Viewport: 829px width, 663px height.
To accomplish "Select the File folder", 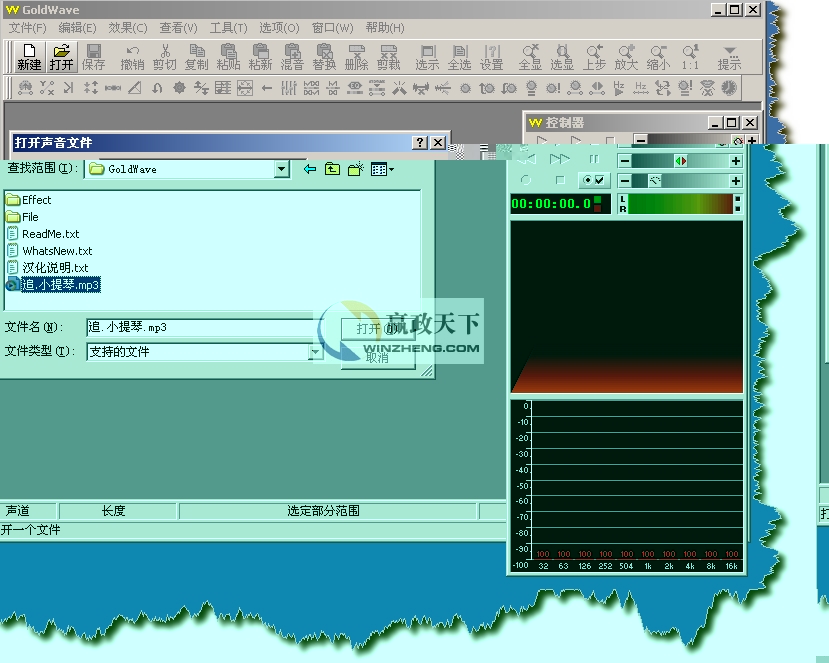I will pos(22,217).
